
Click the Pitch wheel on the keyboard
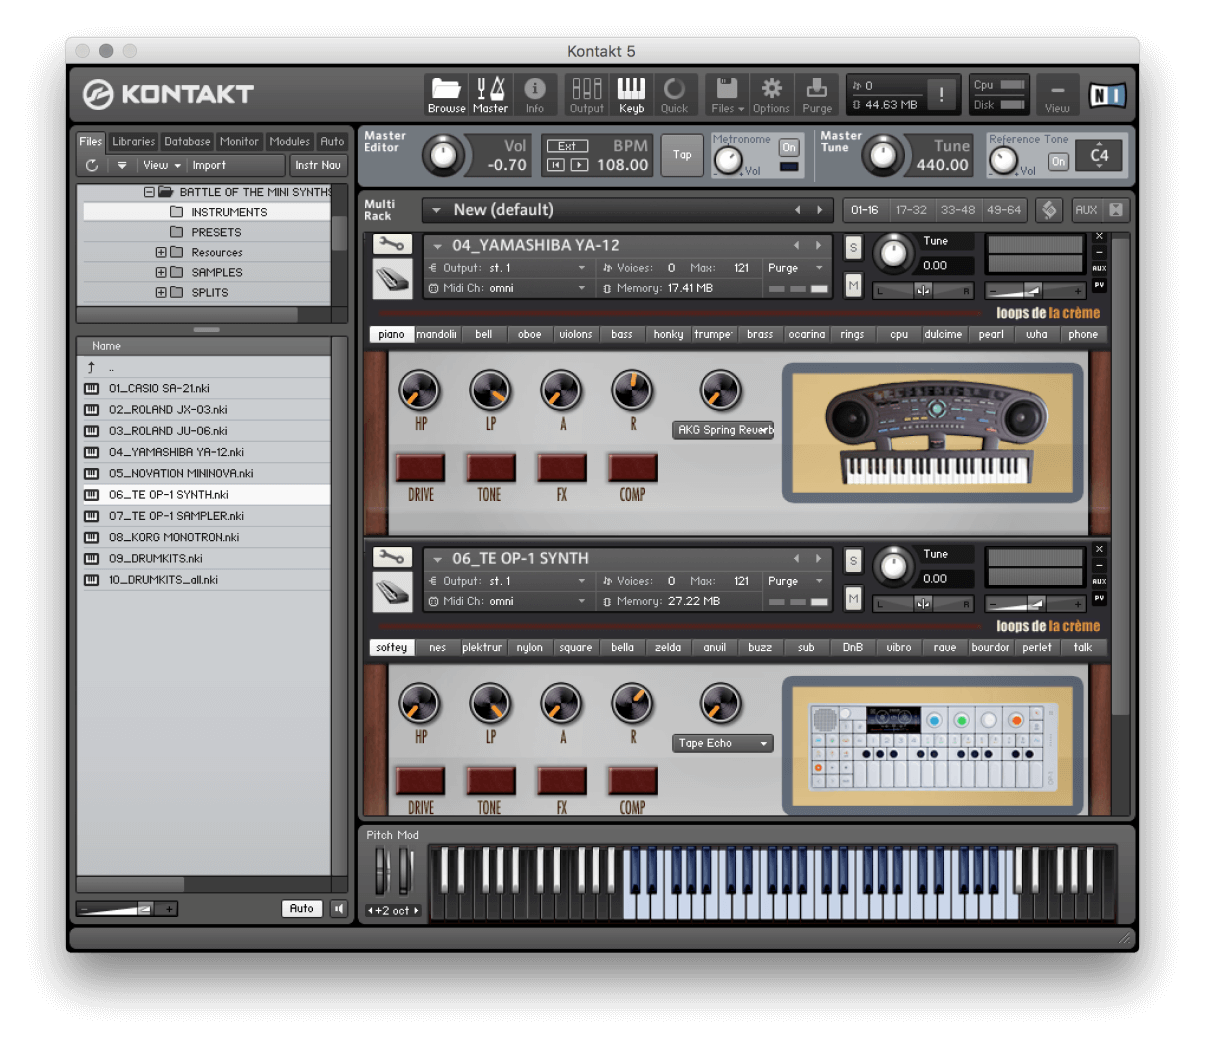point(381,870)
